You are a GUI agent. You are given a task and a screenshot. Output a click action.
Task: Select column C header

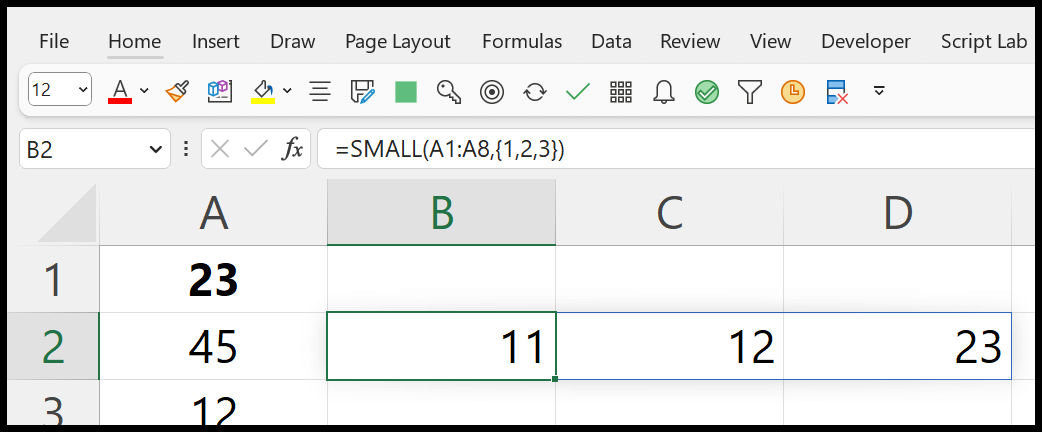(670, 212)
